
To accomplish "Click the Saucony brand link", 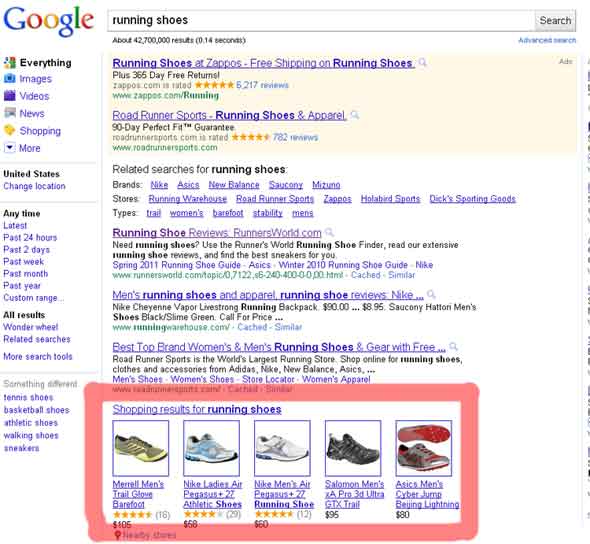I will click(x=286, y=185).
